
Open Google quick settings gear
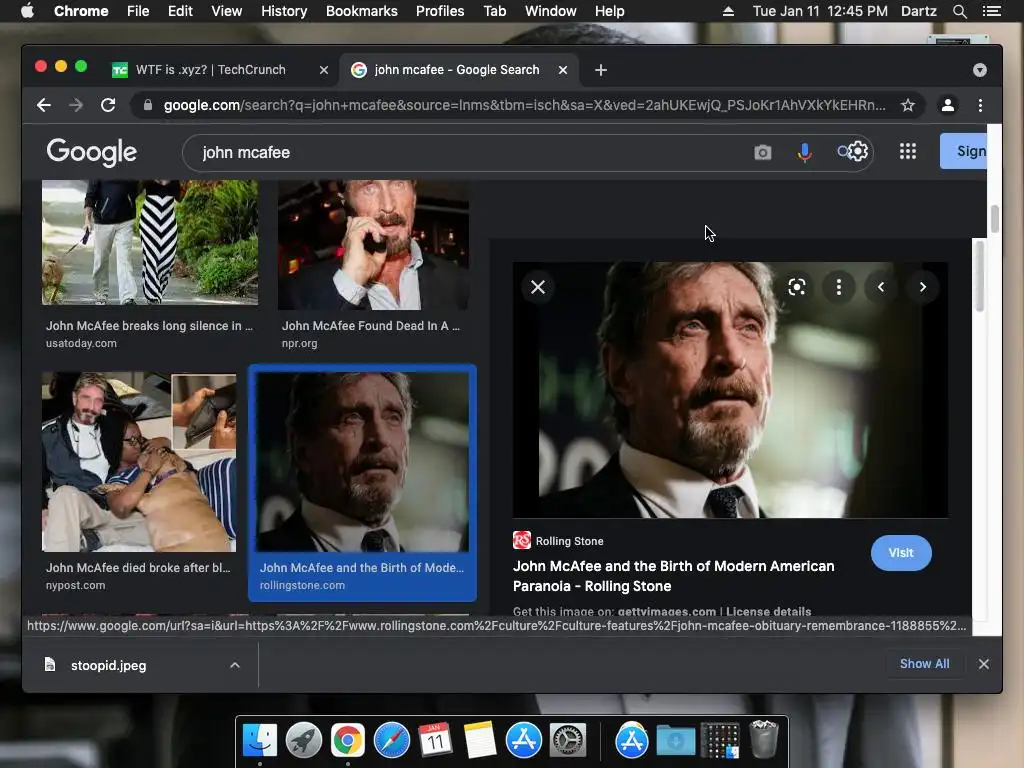pyautogui.click(x=858, y=152)
